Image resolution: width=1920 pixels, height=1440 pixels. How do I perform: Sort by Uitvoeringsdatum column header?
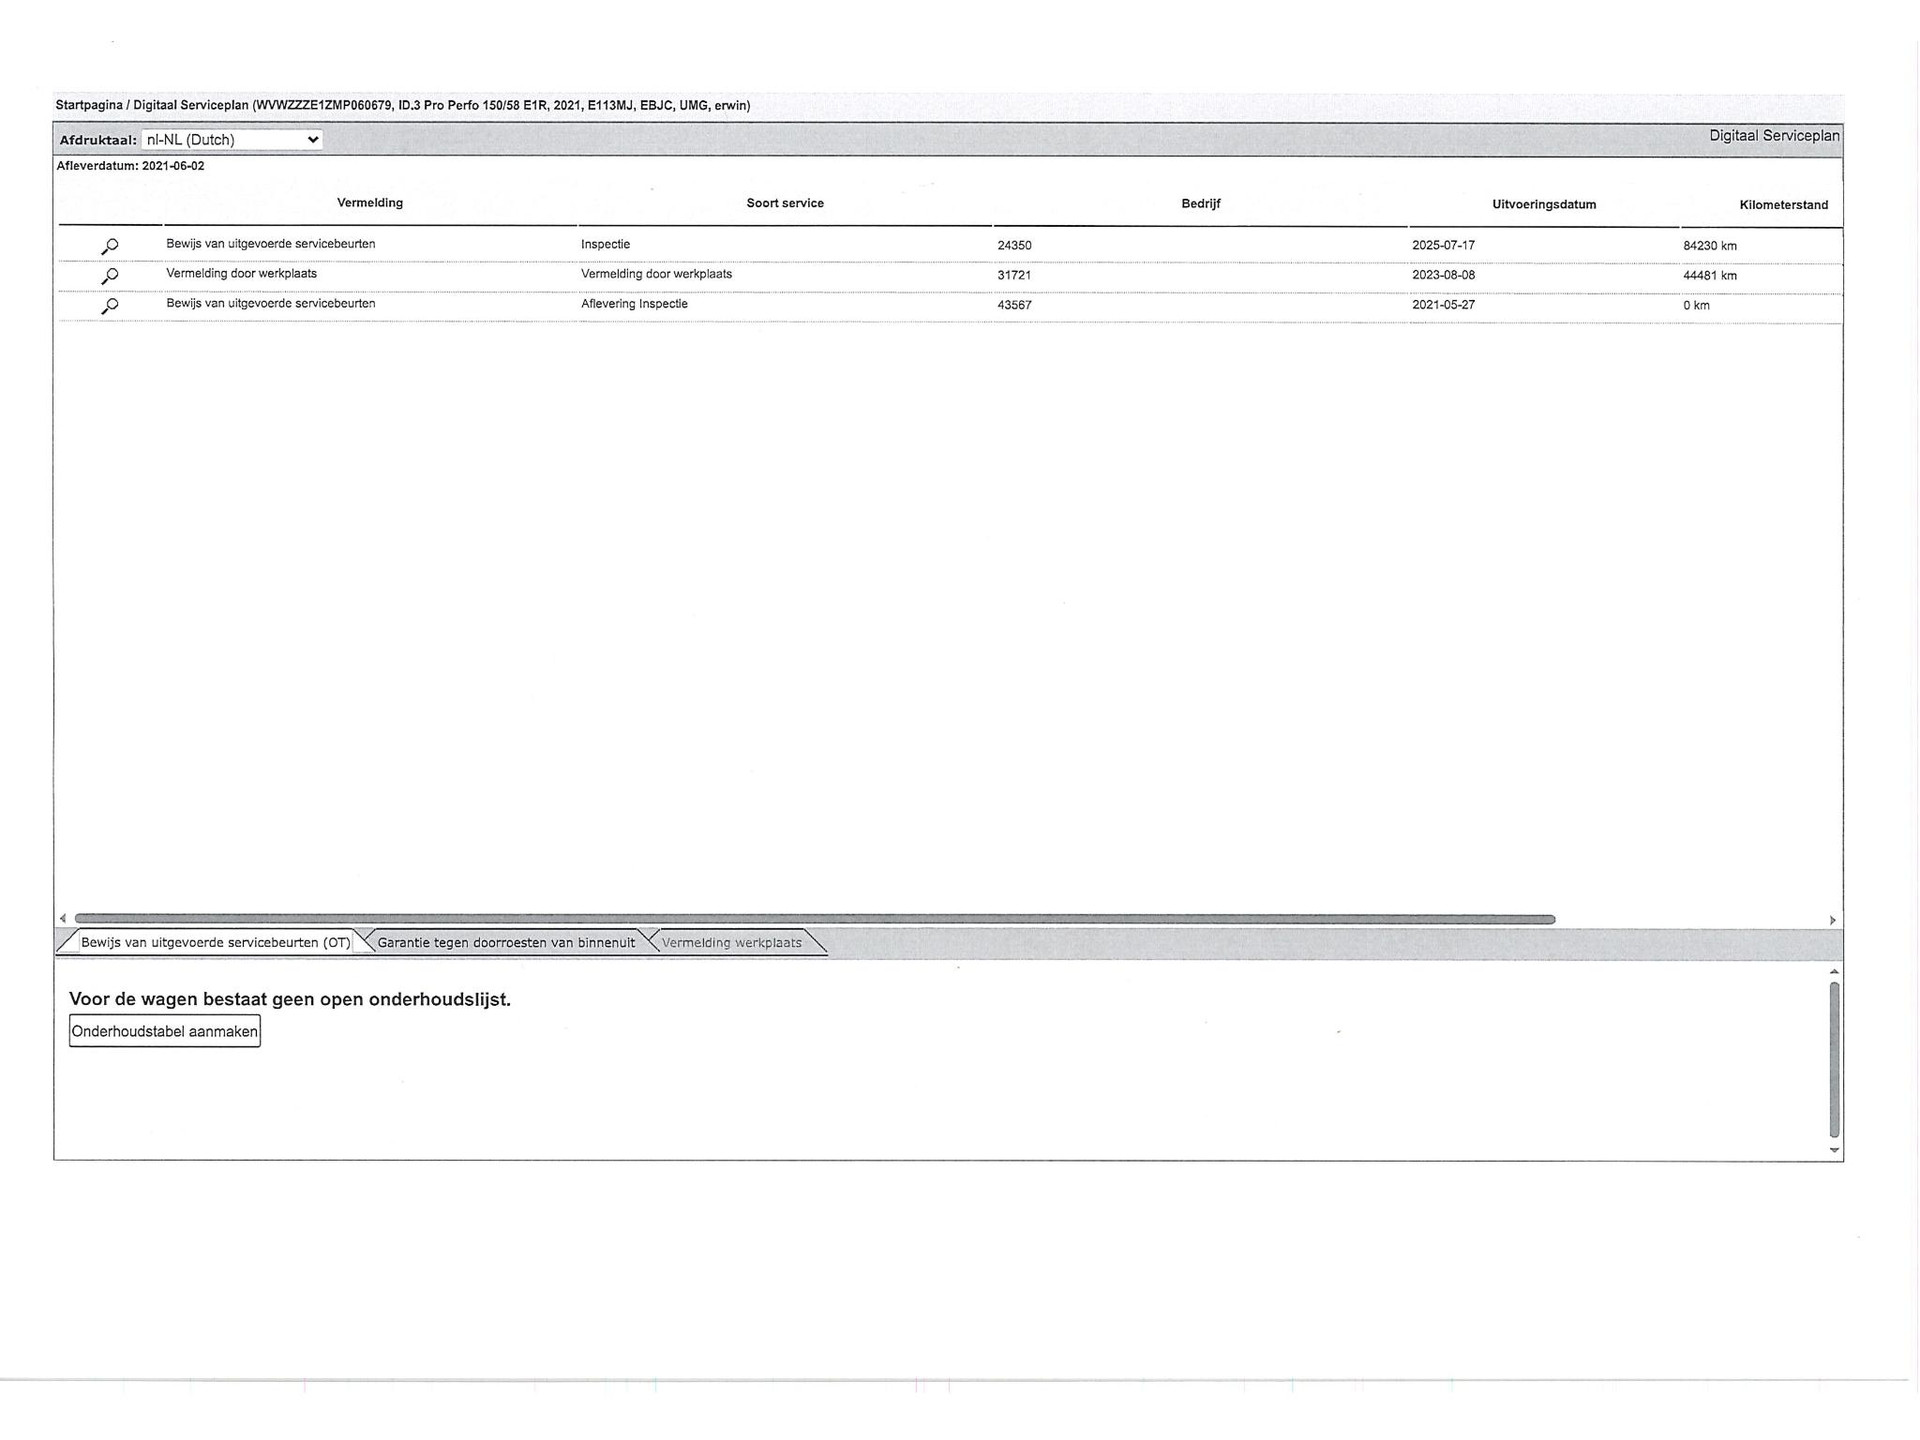point(1543,205)
